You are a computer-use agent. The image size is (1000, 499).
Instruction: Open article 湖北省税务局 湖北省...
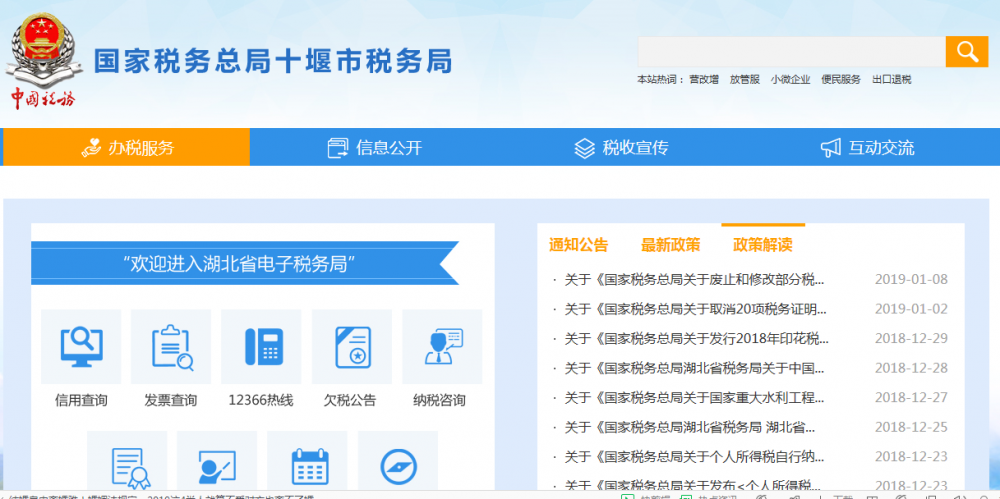(x=690, y=428)
